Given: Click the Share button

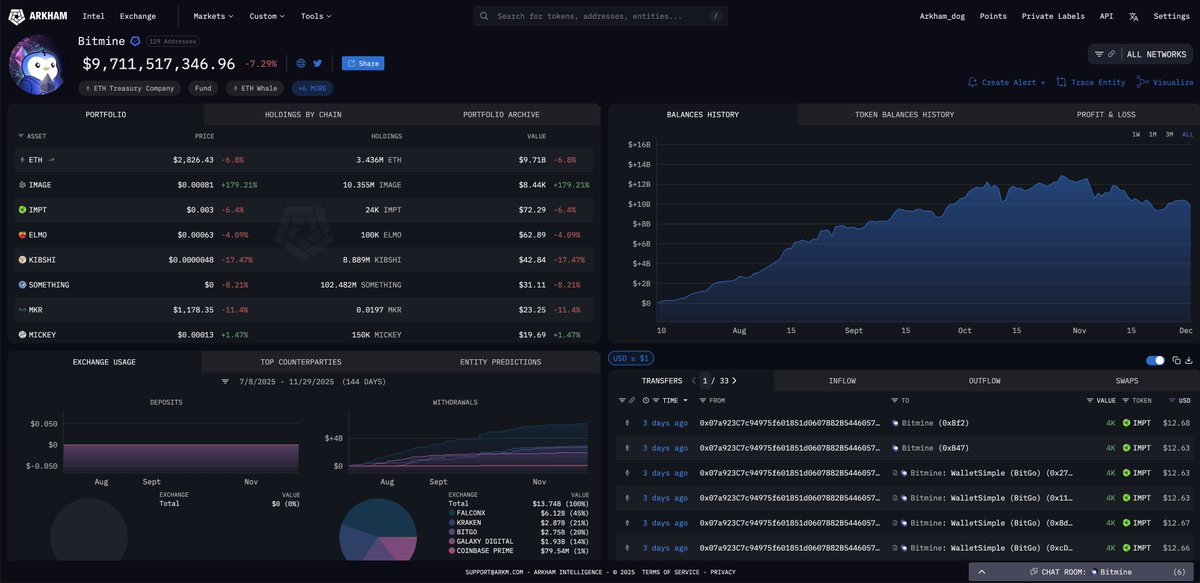Looking at the screenshot, I should click(363, 63).
